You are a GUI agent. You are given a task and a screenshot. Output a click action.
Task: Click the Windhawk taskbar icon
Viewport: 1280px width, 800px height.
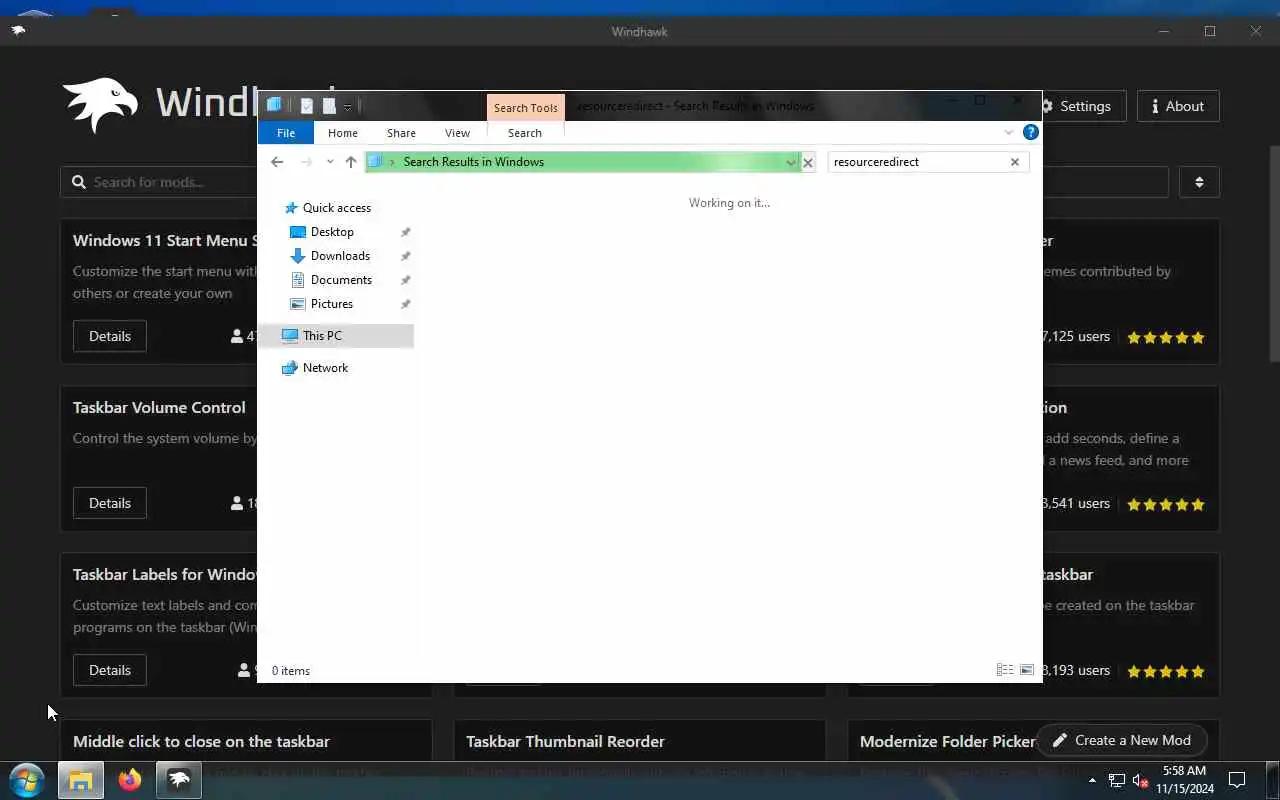pyautogui.click(x=179, y=780)
